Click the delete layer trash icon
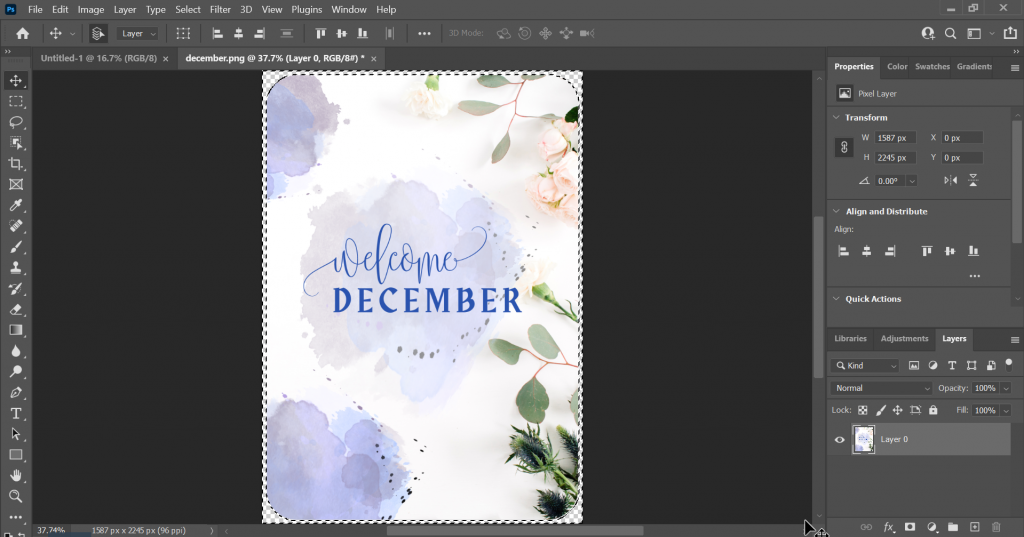 coord(996,527)
